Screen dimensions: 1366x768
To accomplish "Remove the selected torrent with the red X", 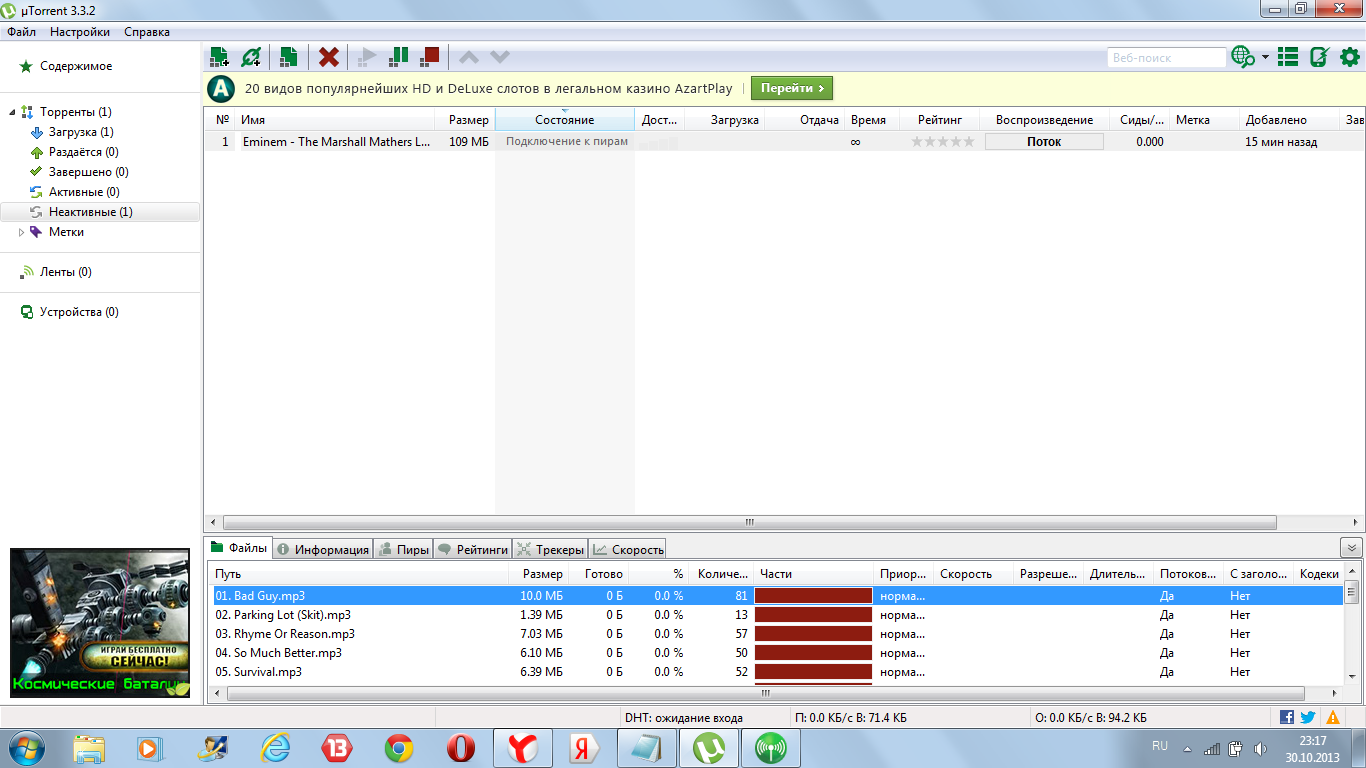I will pos(328,57).
